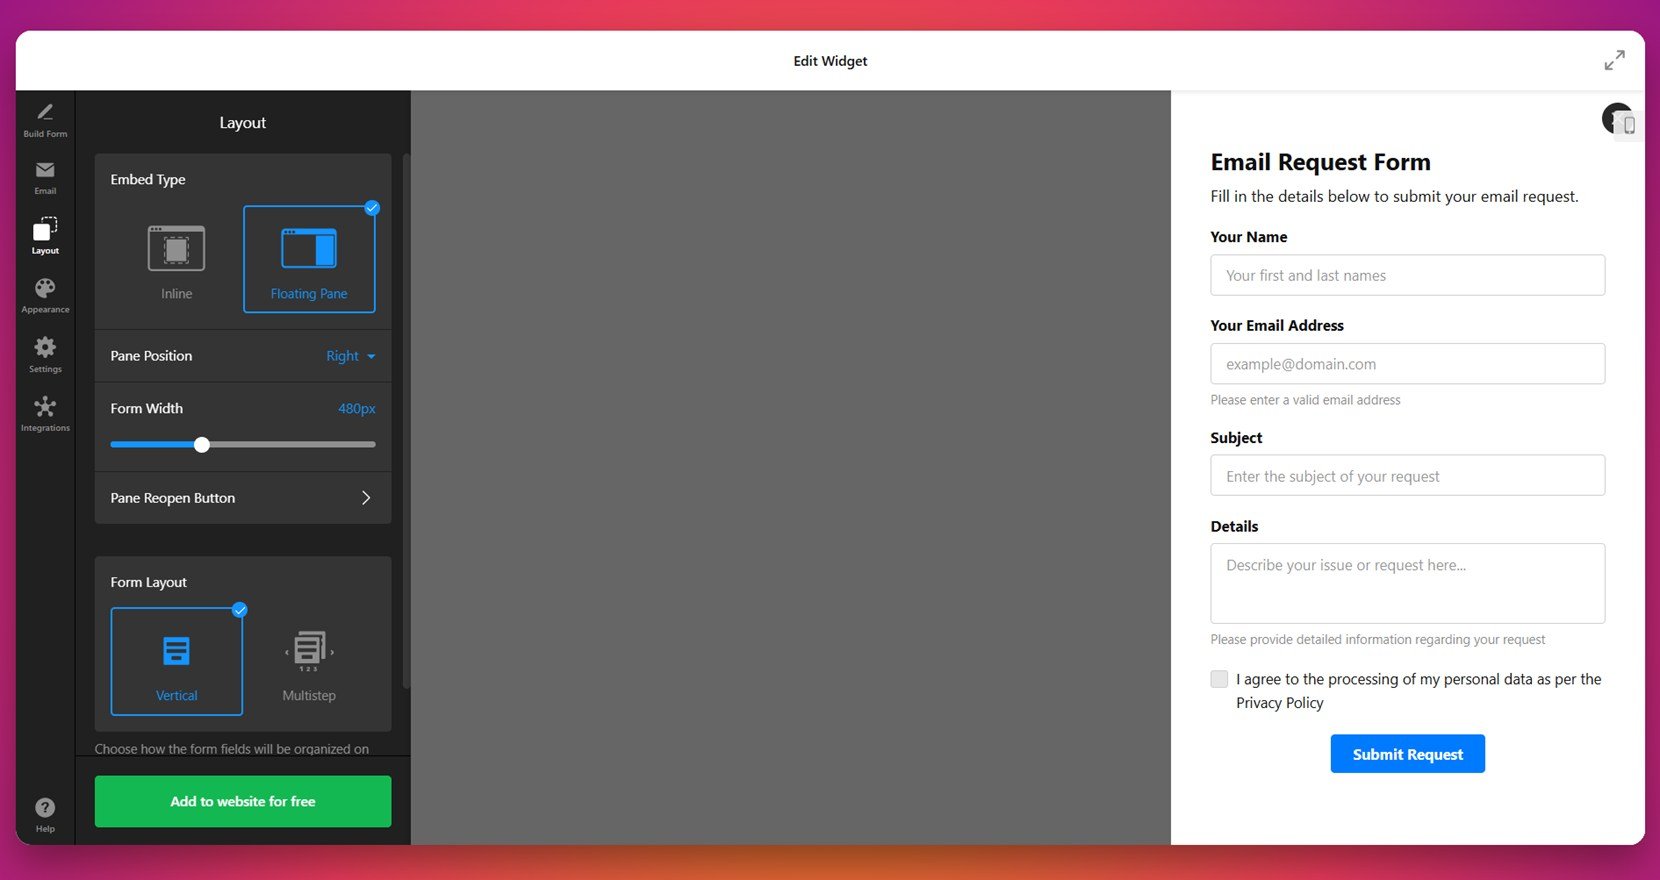Open the Build Form sidebar tab
Viewport: 1660px width, 880px height.
pyautogui.click(x=45, y=119)
